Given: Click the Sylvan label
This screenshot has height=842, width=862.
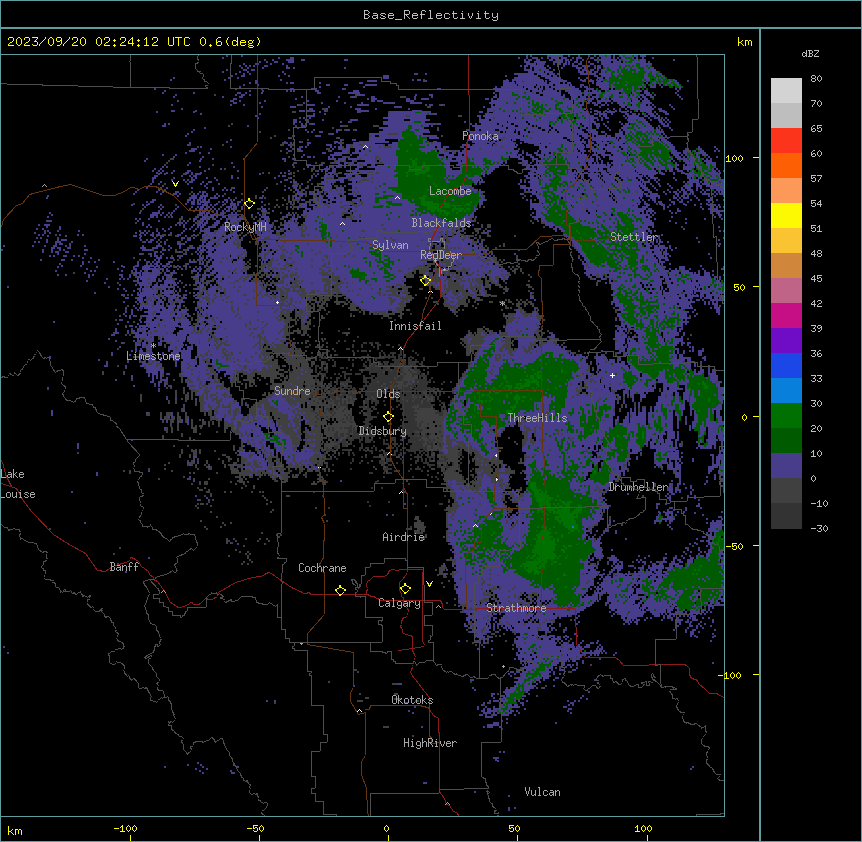Looking at the screenshot, I should point(390,245).
